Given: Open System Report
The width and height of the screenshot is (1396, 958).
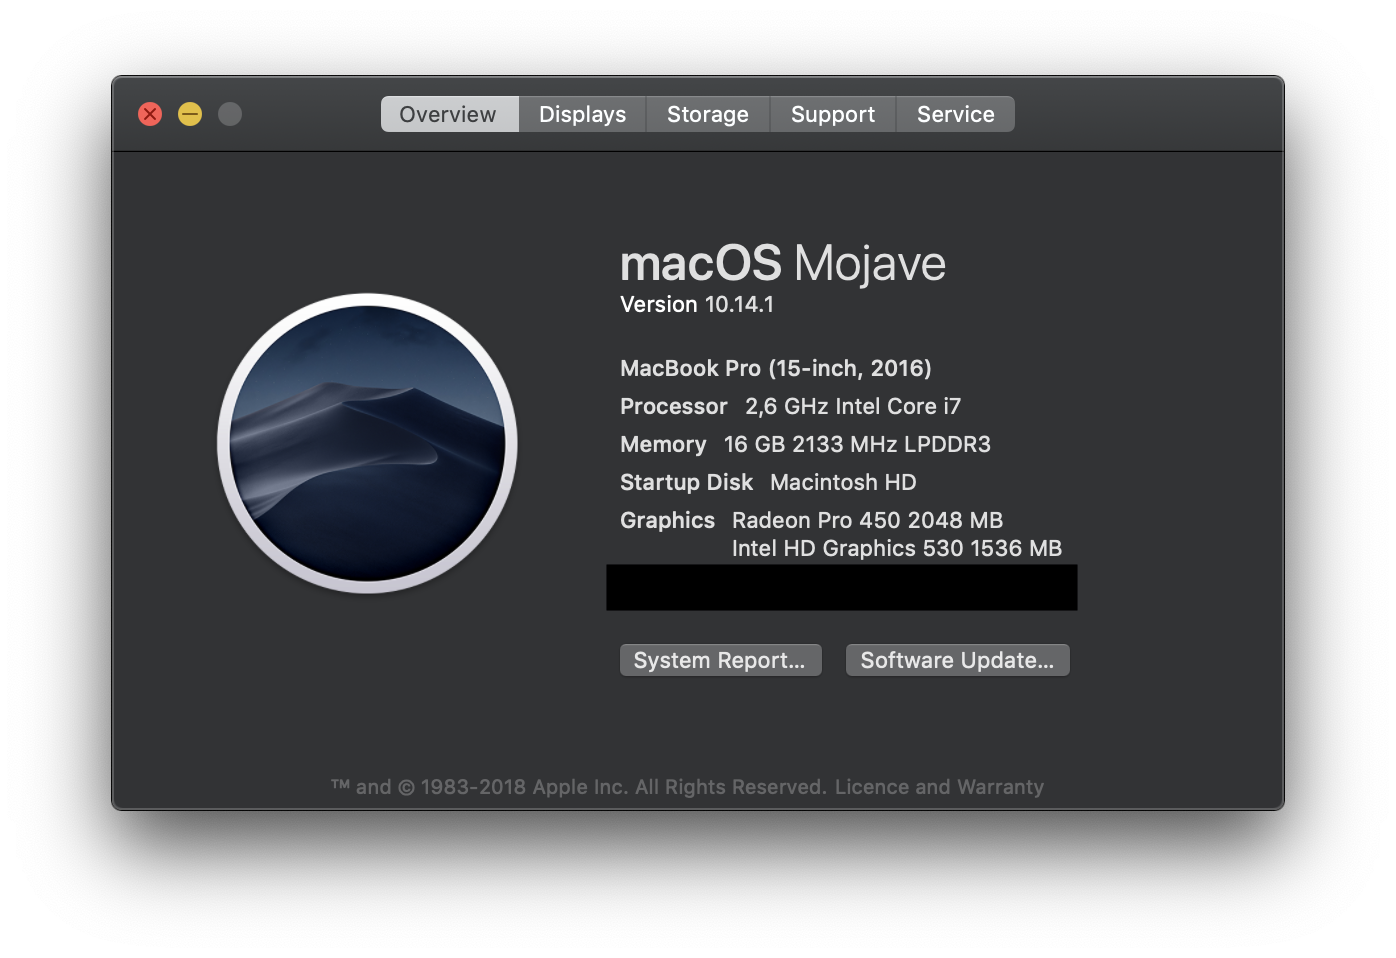Looking at the screenshot, I should pos(720,660).
